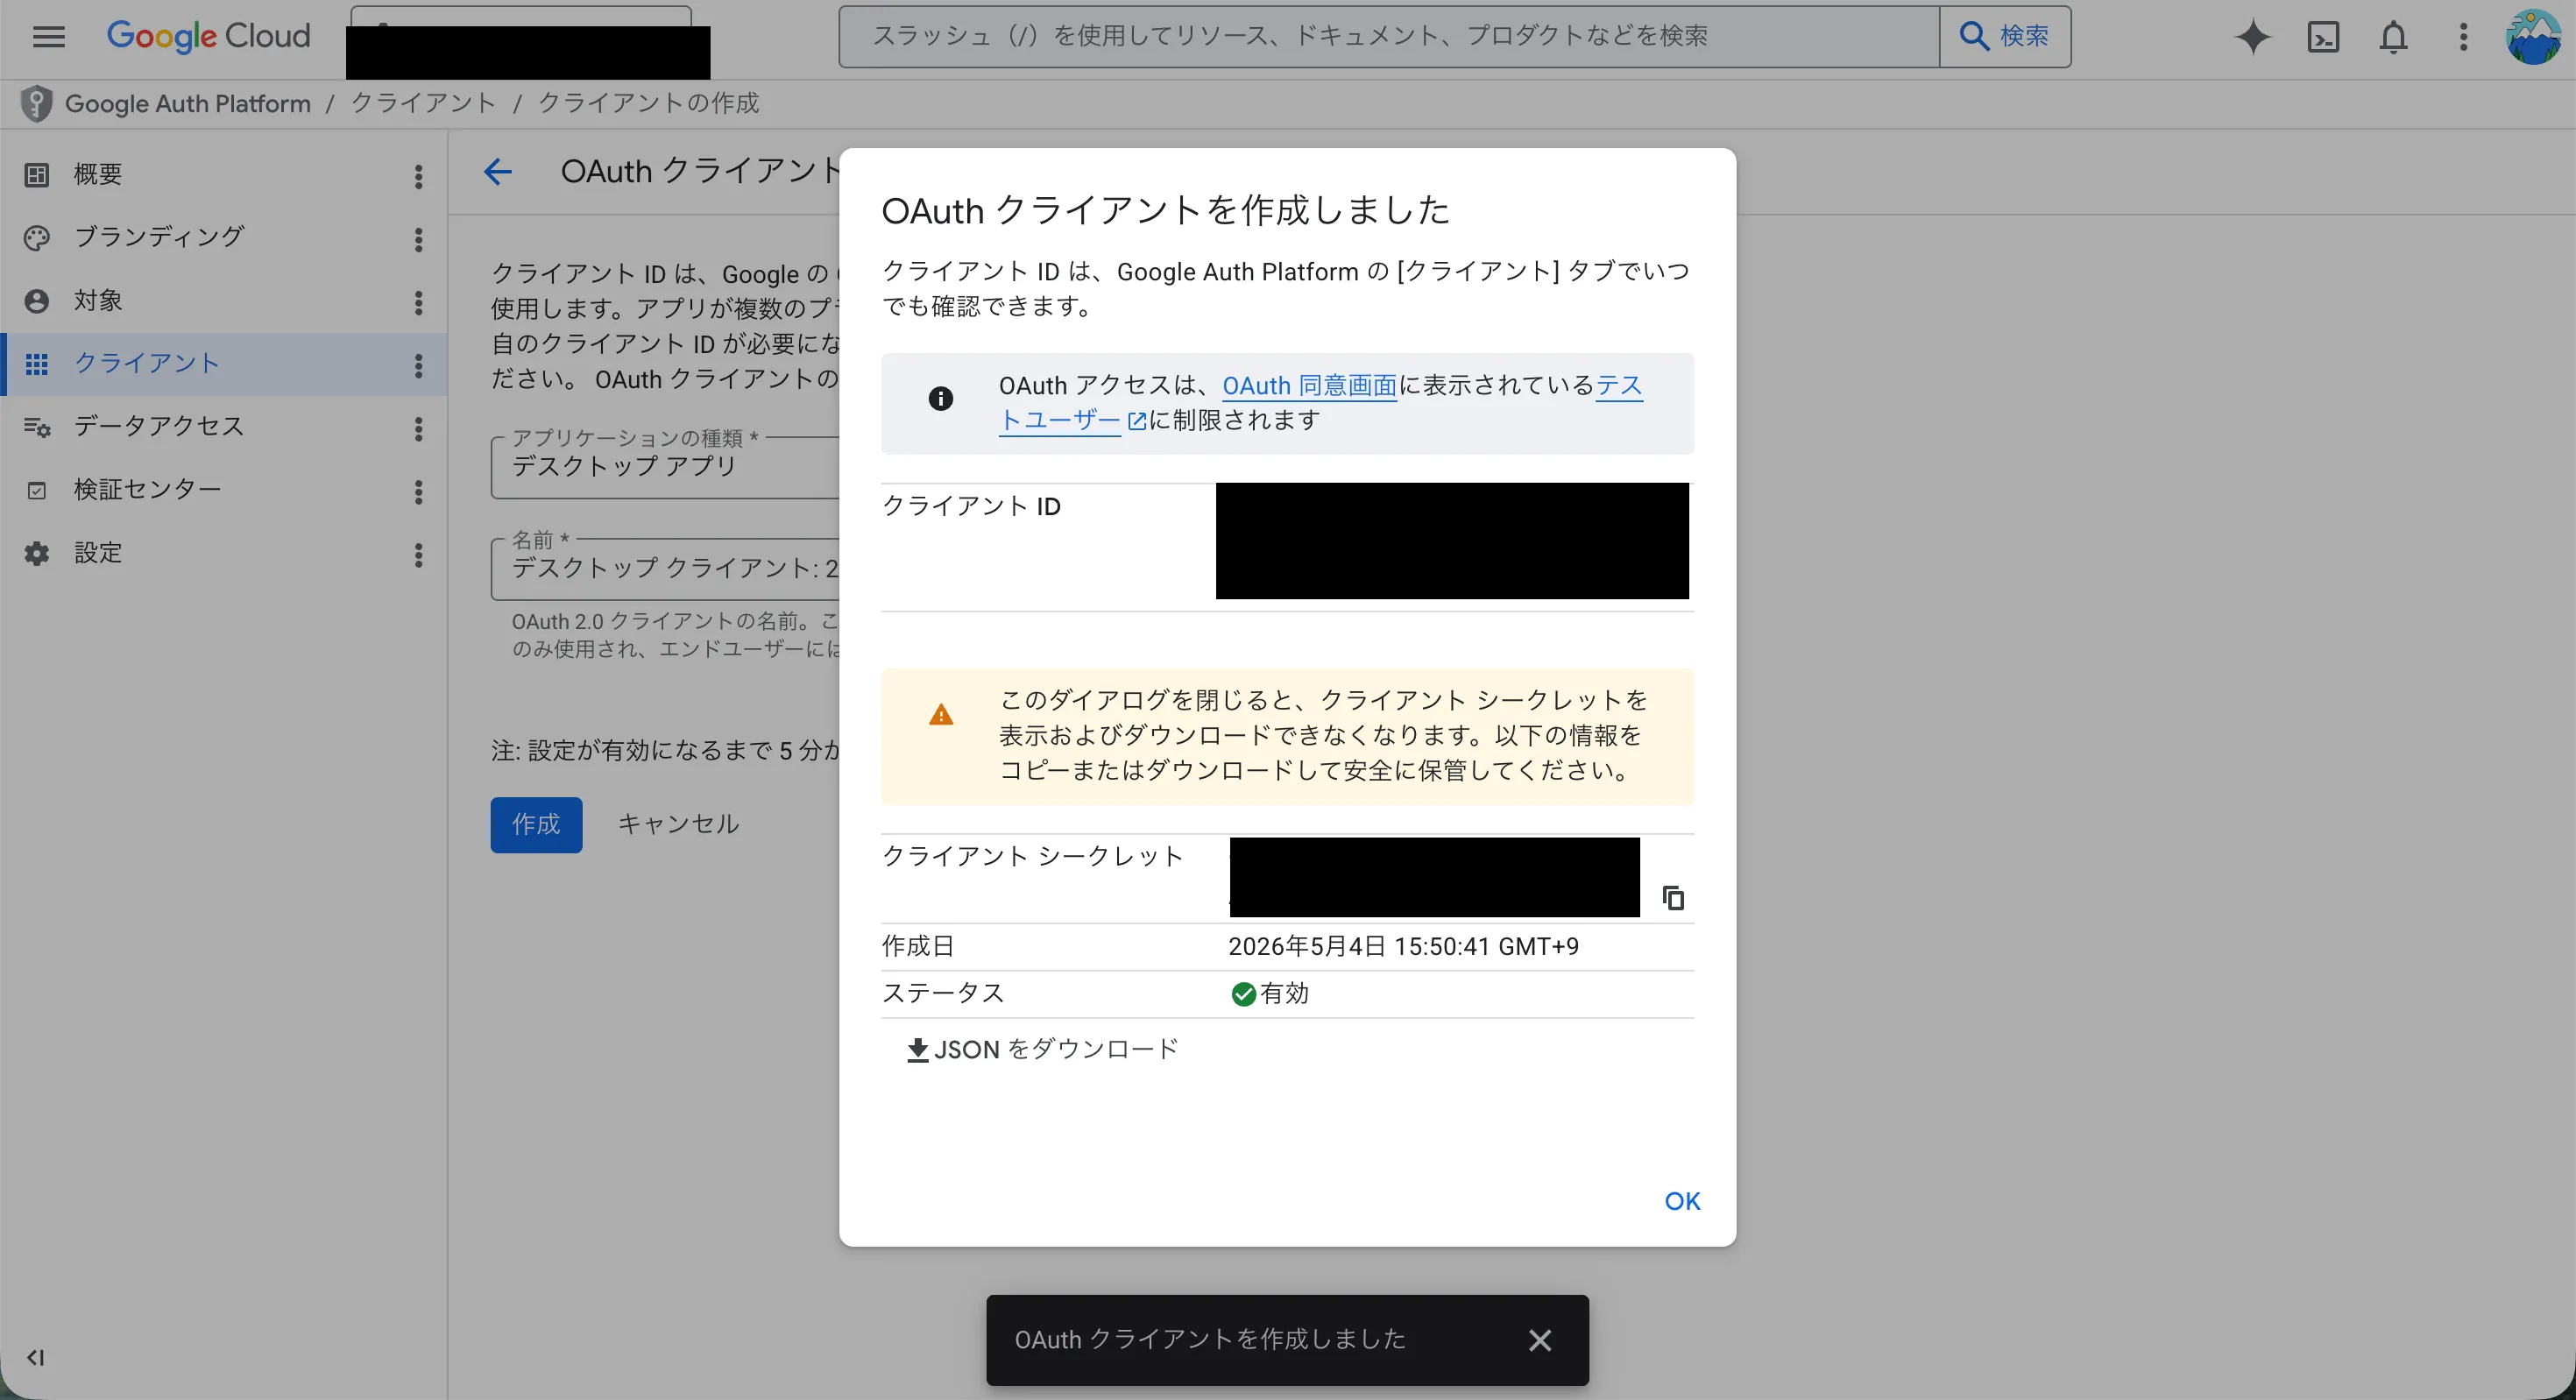
Task: Copy the client secret with copy icon
Action: [1673, 898]
